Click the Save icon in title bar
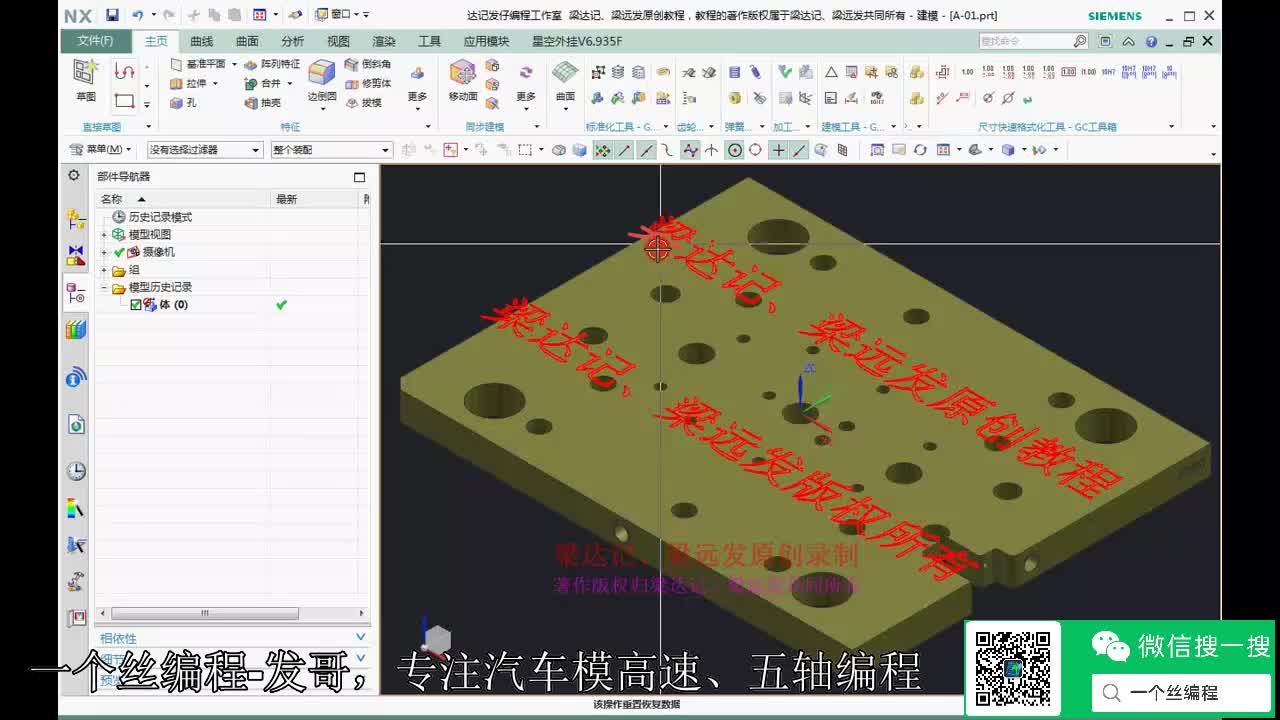 tap(112, 15)
